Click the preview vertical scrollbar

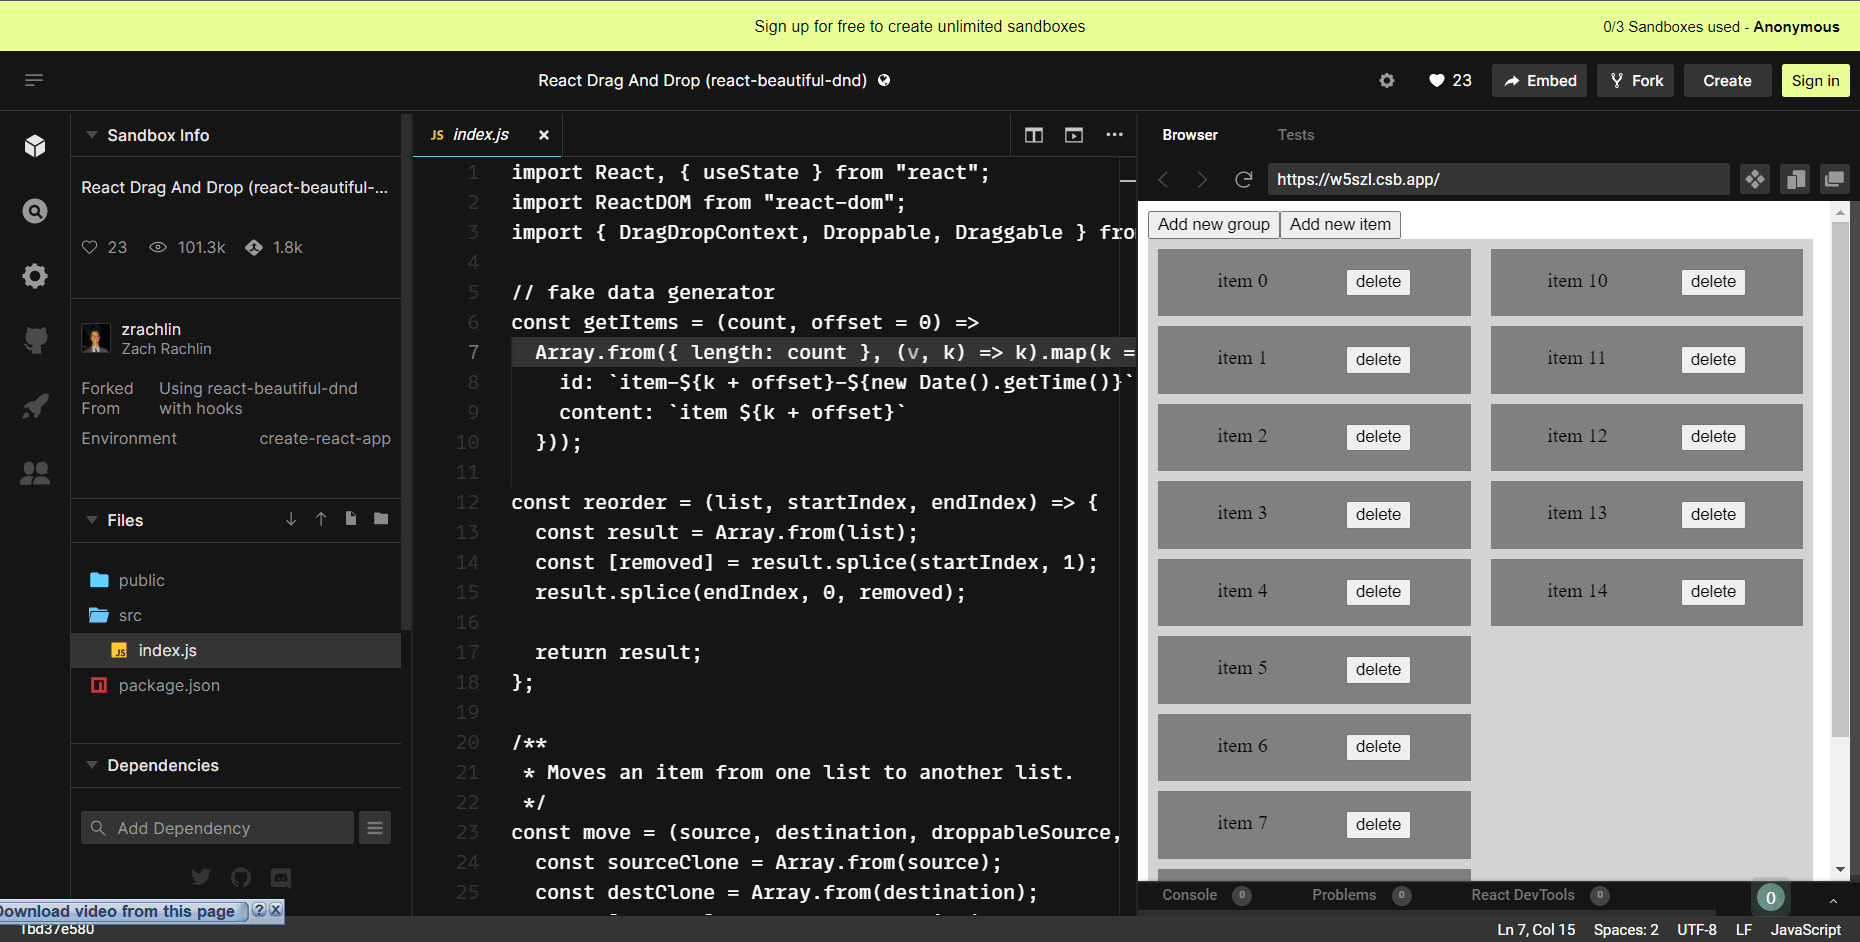pos(1840,479)
